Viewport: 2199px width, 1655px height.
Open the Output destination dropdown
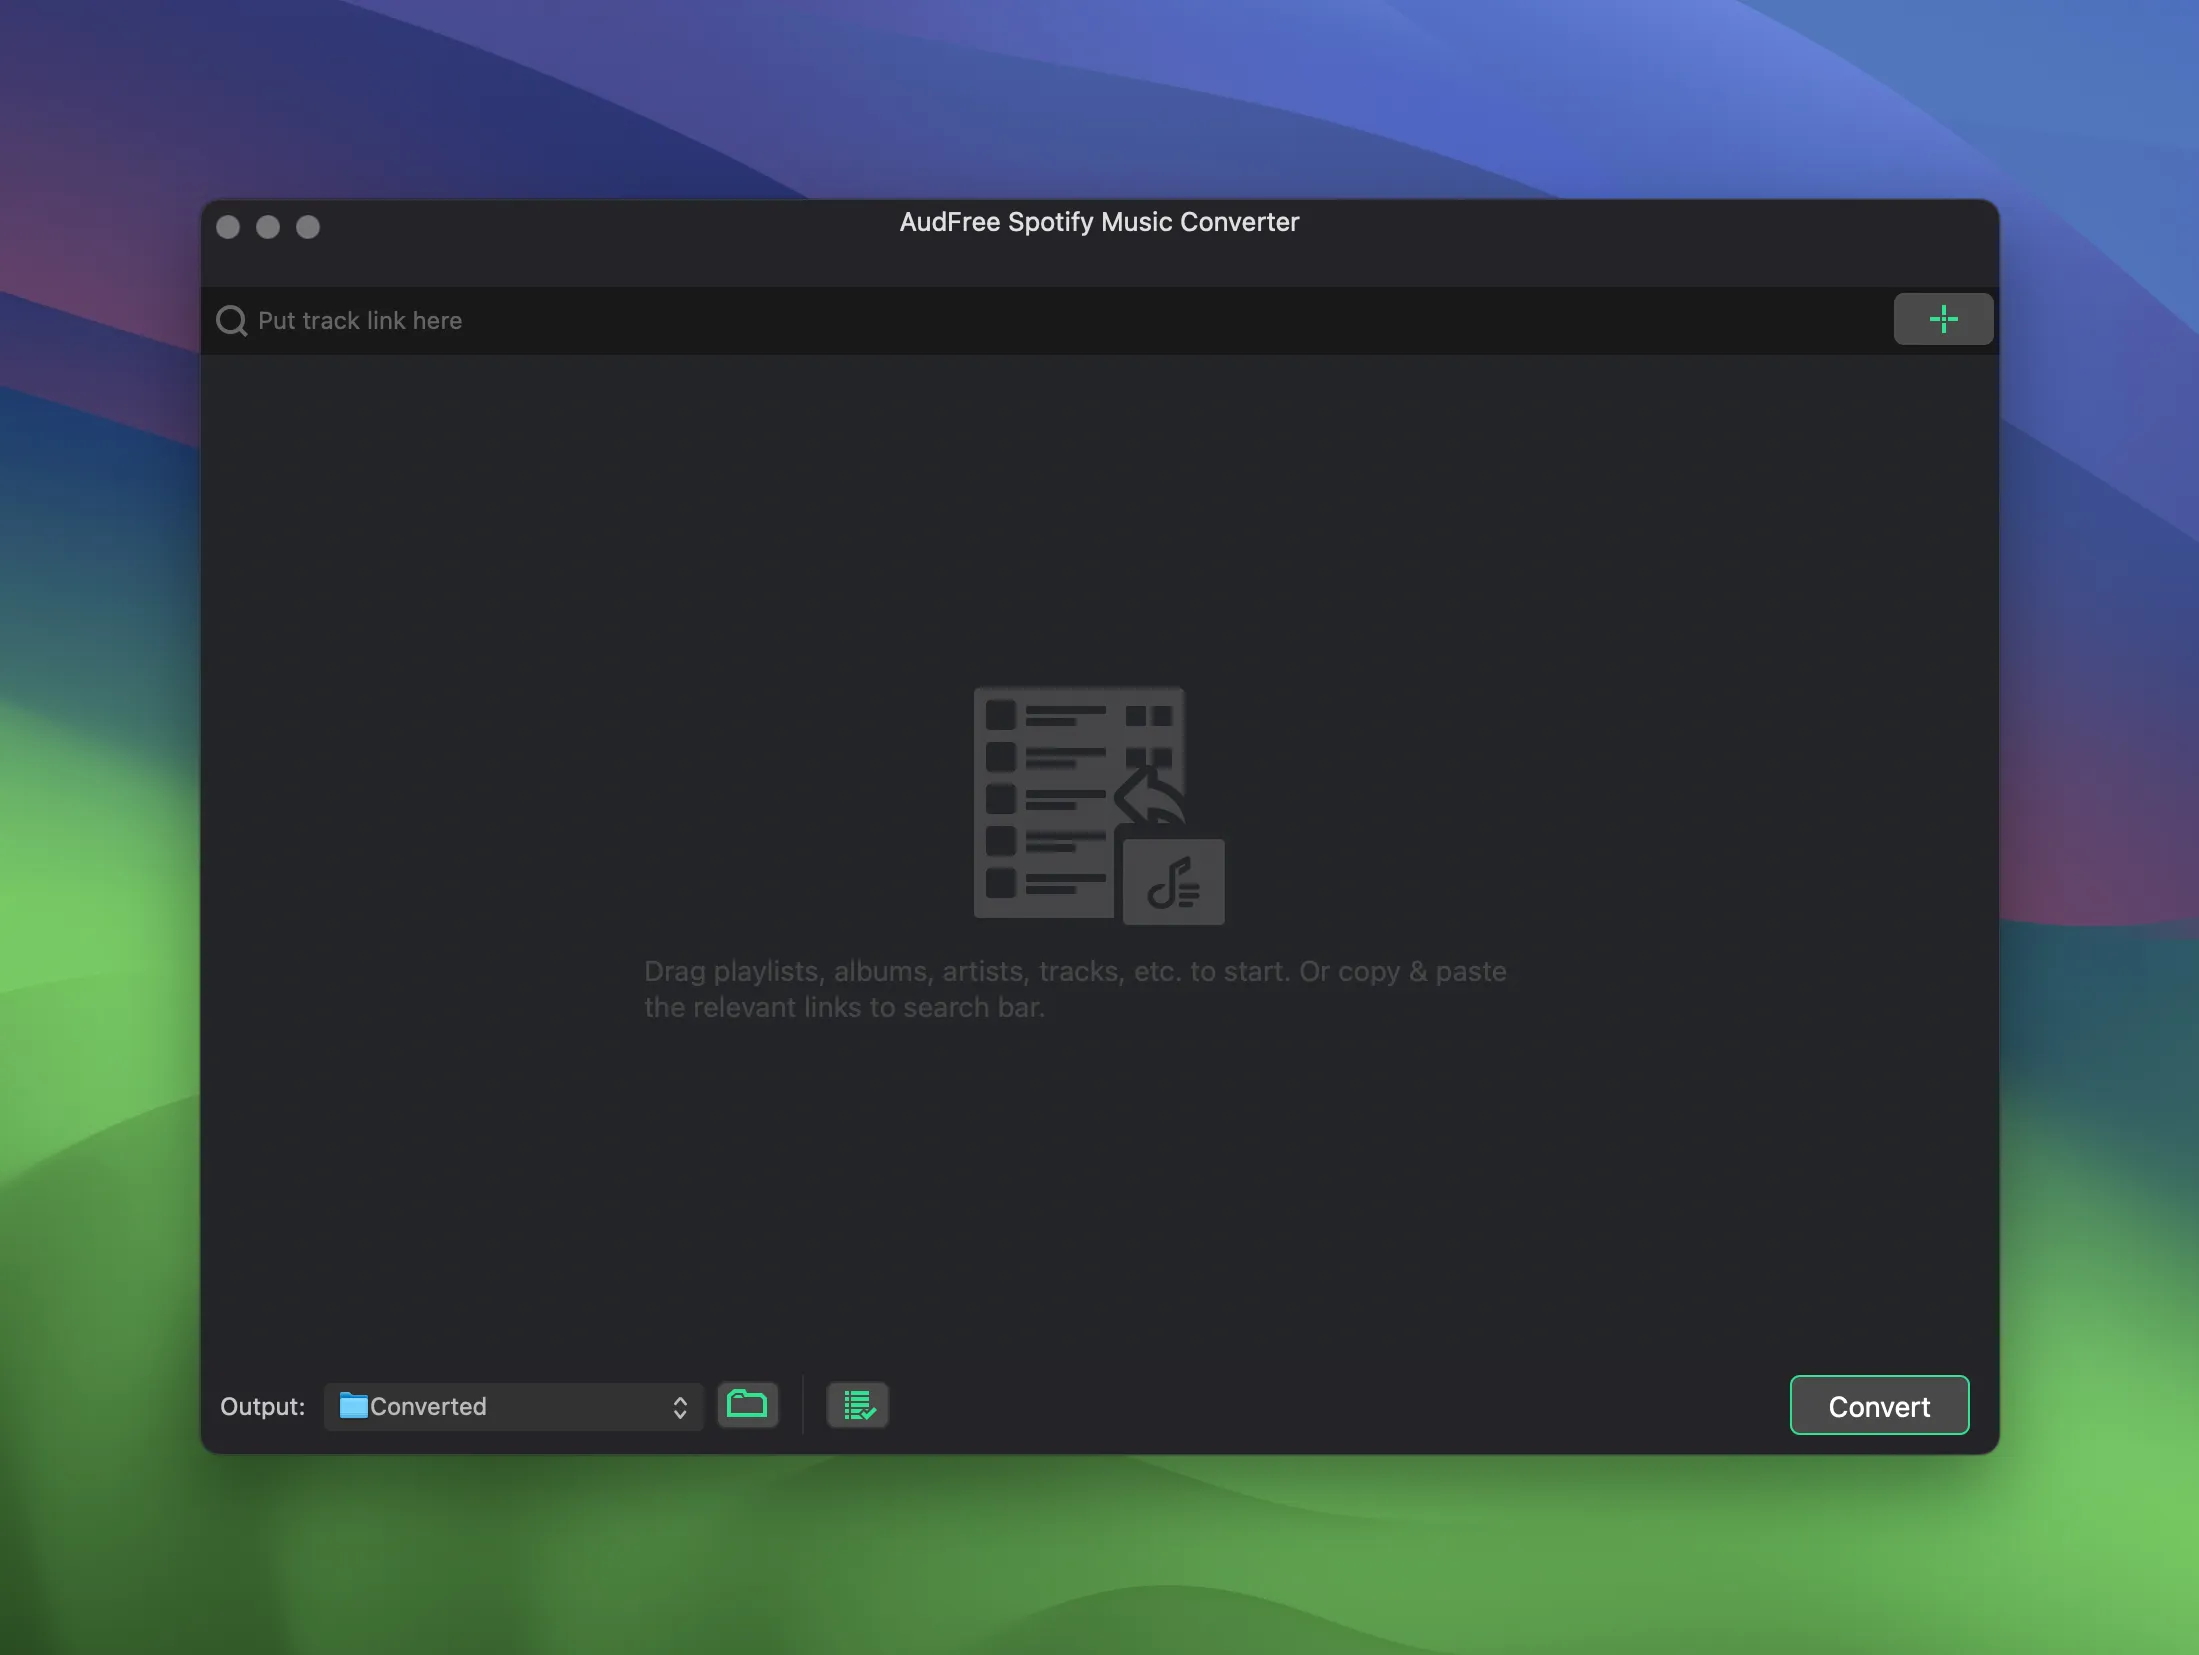tap(512, 1406)
